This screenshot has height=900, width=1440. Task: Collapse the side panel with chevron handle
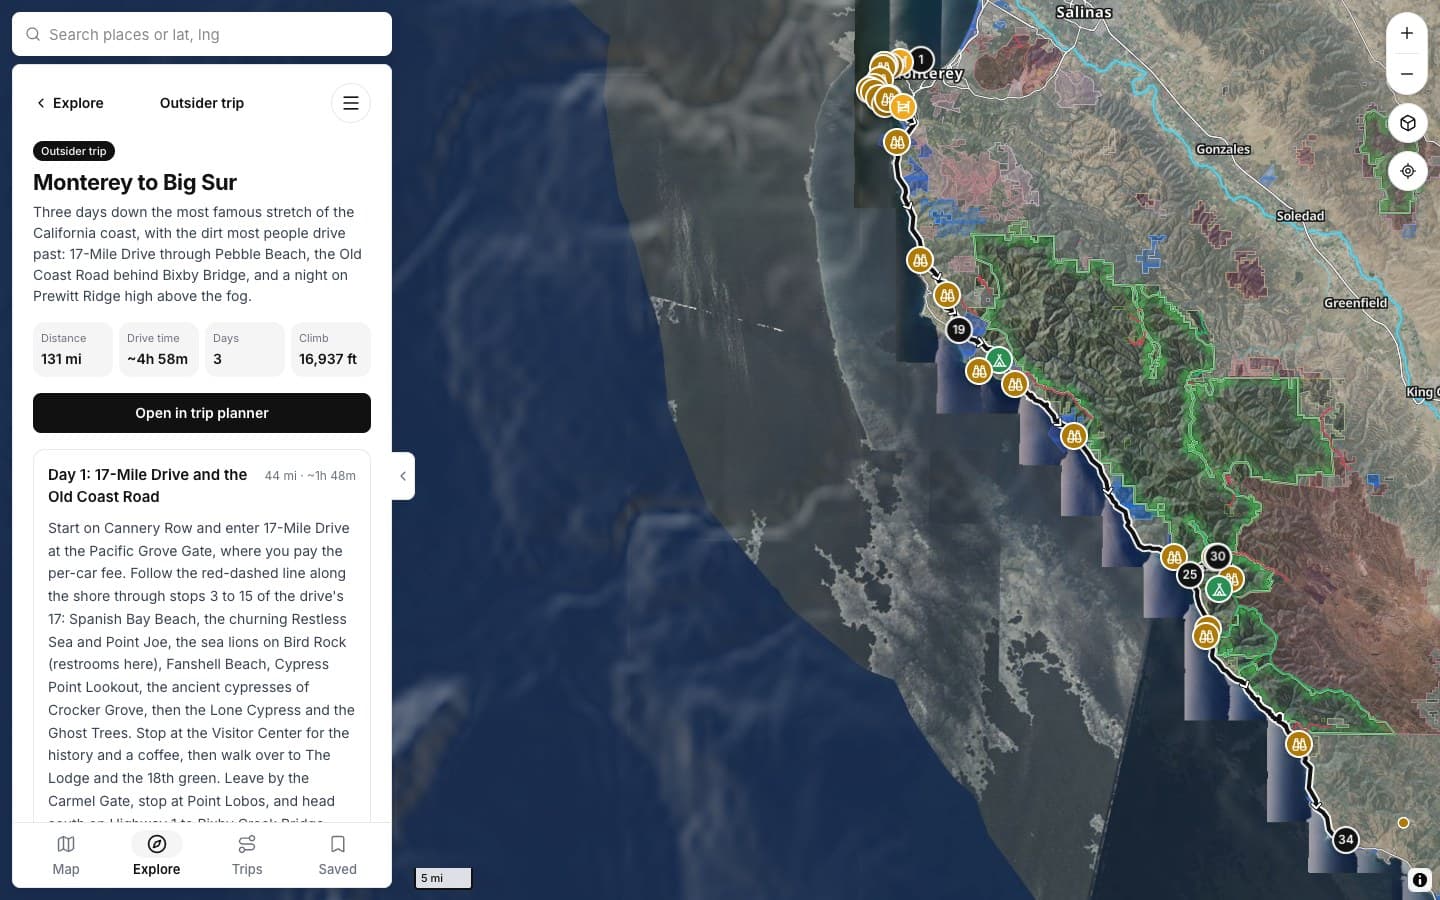(403, 476)
